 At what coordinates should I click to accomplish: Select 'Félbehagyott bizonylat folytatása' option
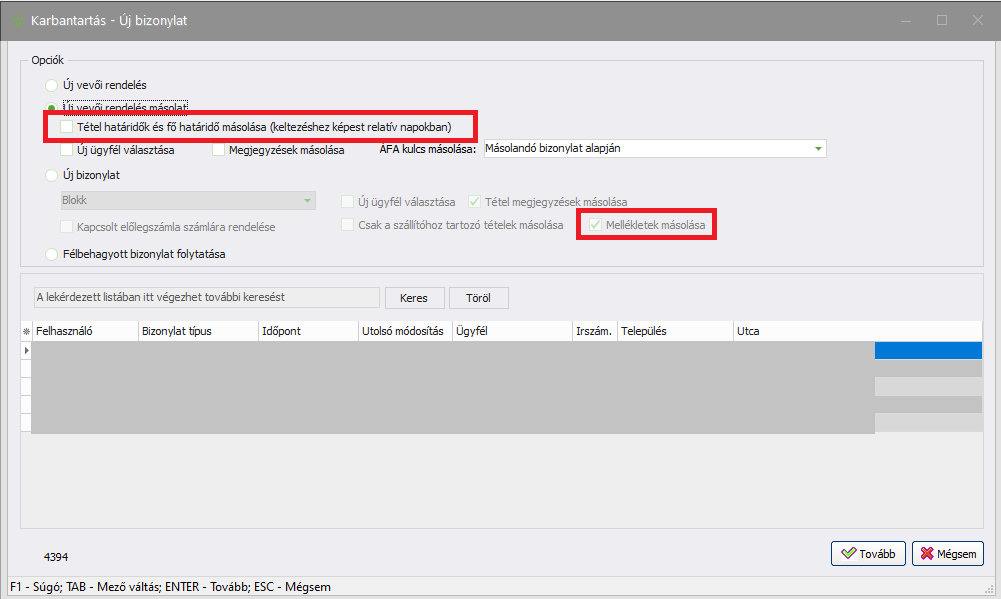pos(52,254)
